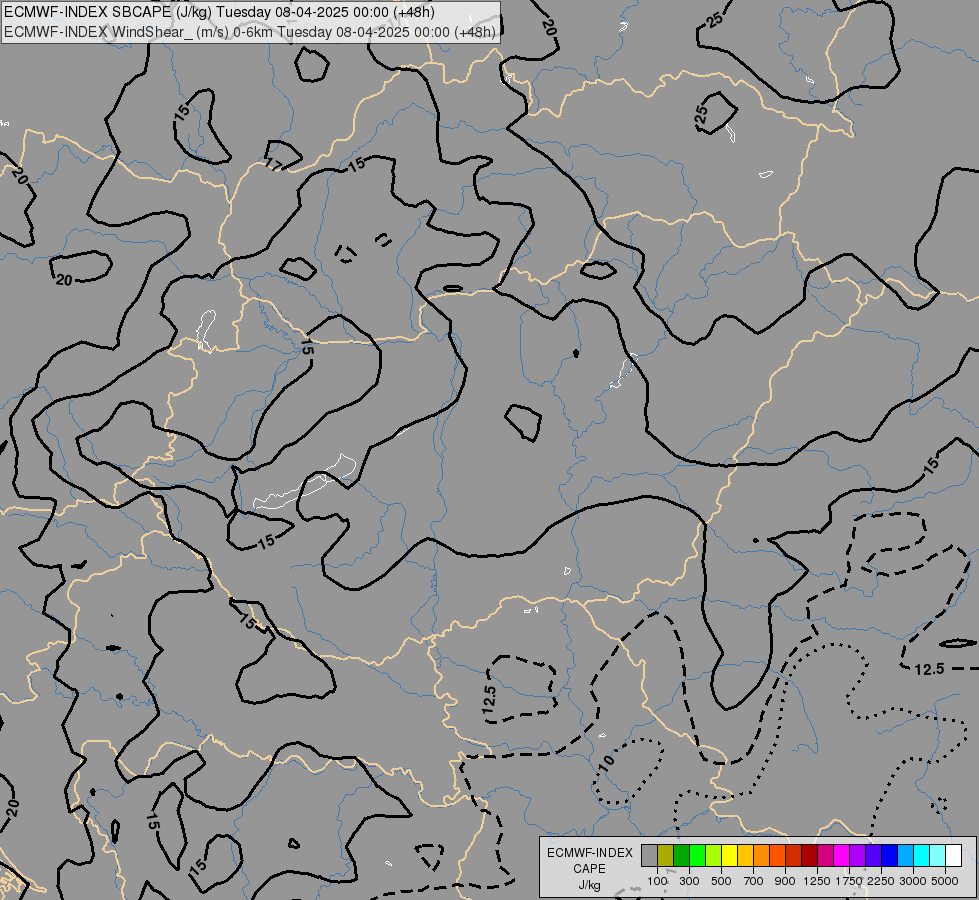Click the 900 value under the legend

tap(785, 881)
